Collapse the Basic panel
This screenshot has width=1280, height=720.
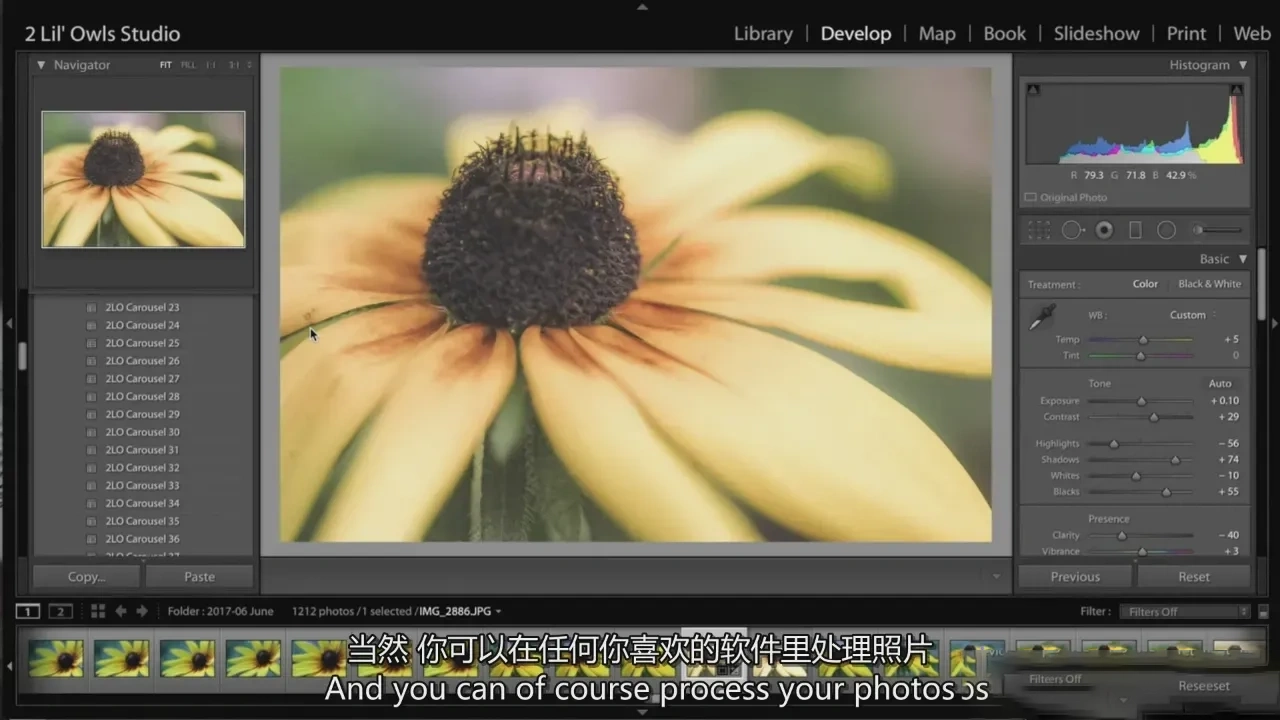(x=1243, y=259)
